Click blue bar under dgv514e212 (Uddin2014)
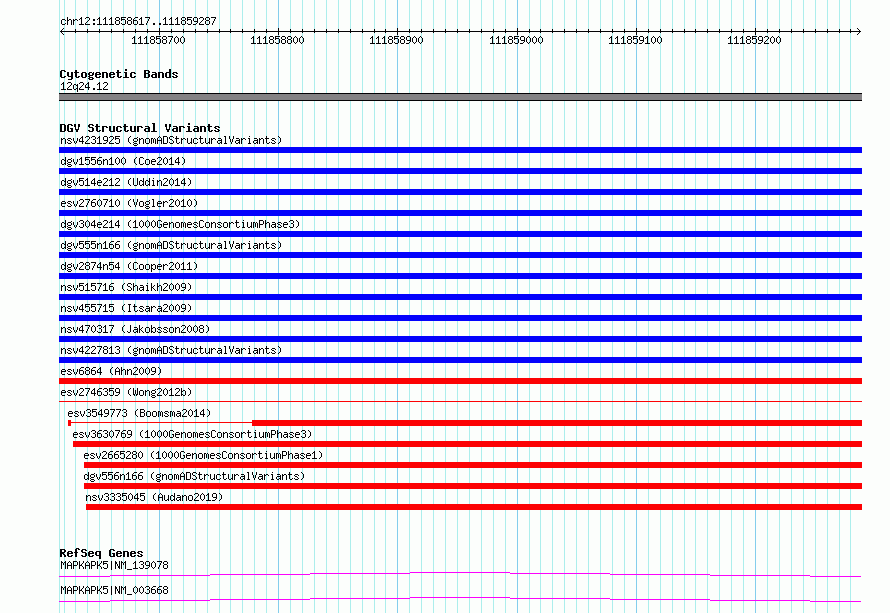 (460, 192)
